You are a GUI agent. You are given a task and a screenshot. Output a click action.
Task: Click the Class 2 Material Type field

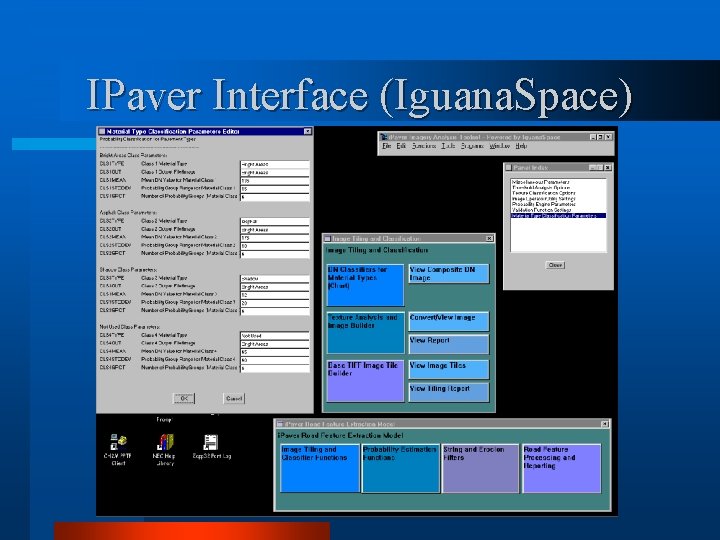pyautogui.click(x=275, y=221)
